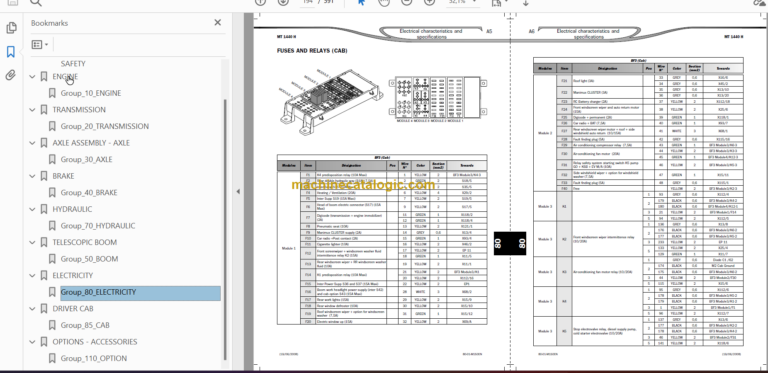768x373 pixels.
Task: Select the AXLE ASSEMBLY - AXLE bookmark
Action: (x=91, y=143)
